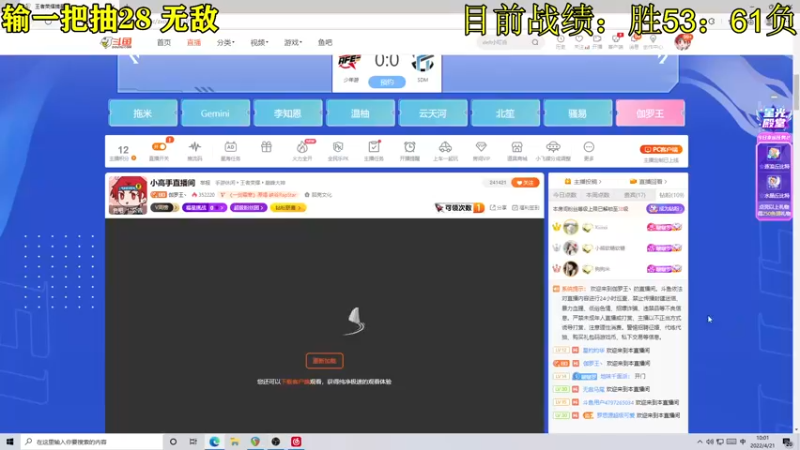Click the 福利签到 icon

(526, 208)
